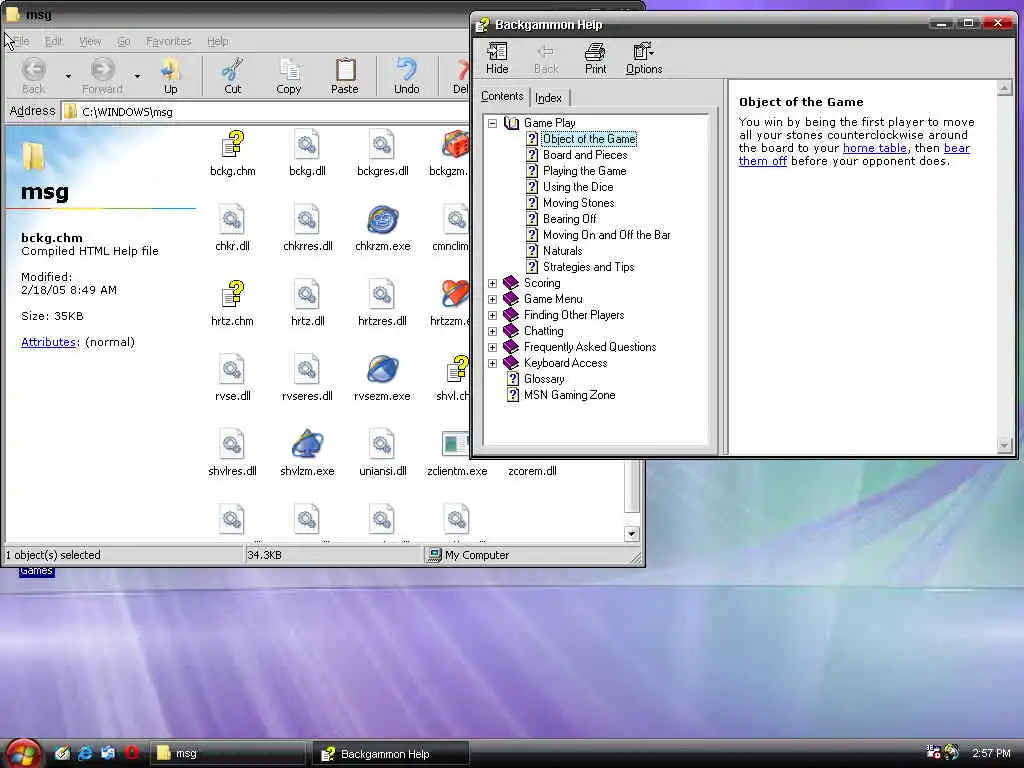The image size is (1024, 768).
Task: Open Playing the Game topic
Action: pyautogui.click(x=584, y=171)
